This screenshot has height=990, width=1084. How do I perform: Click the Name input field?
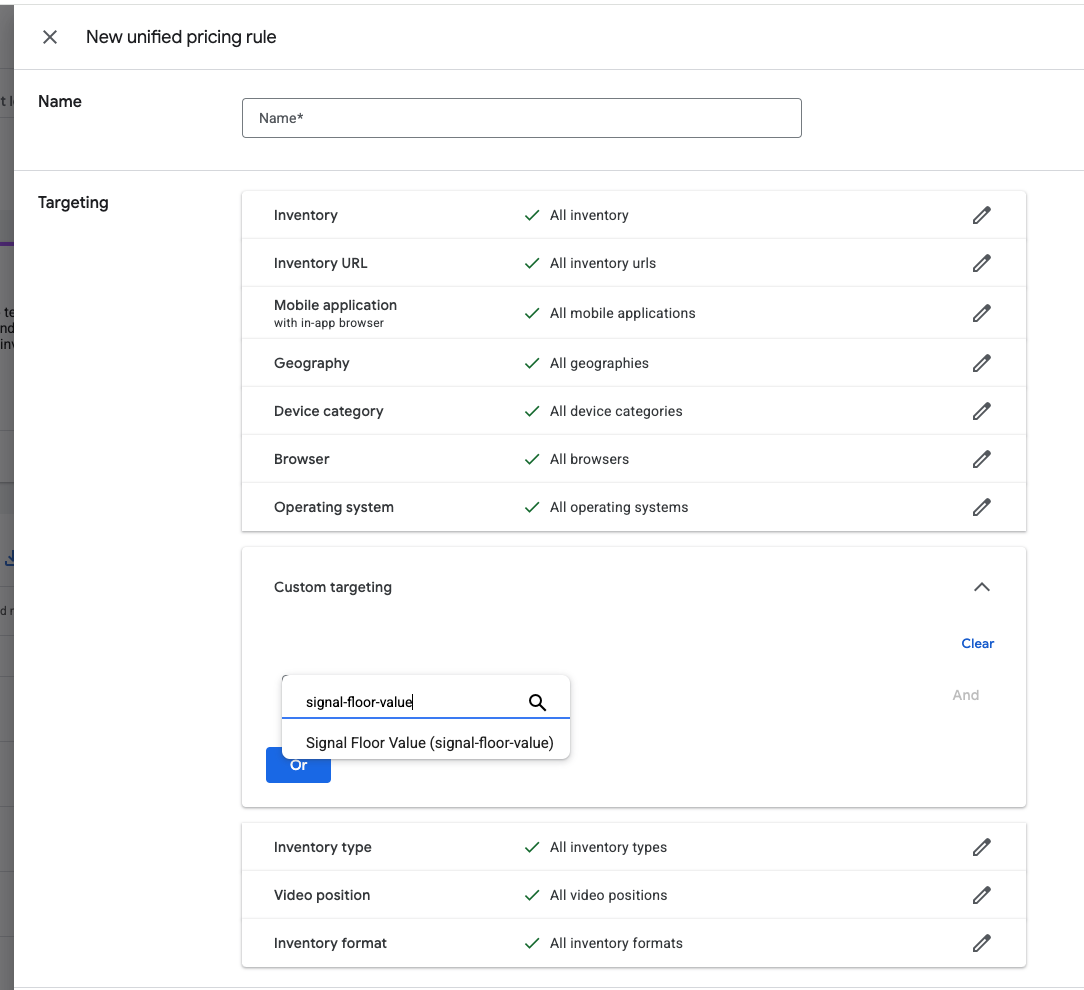521,118
